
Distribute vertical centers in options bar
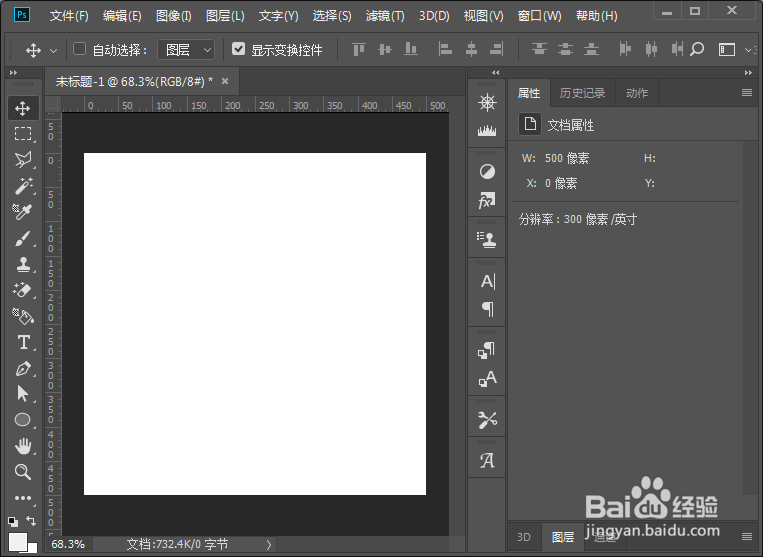(x=565, y=49)
